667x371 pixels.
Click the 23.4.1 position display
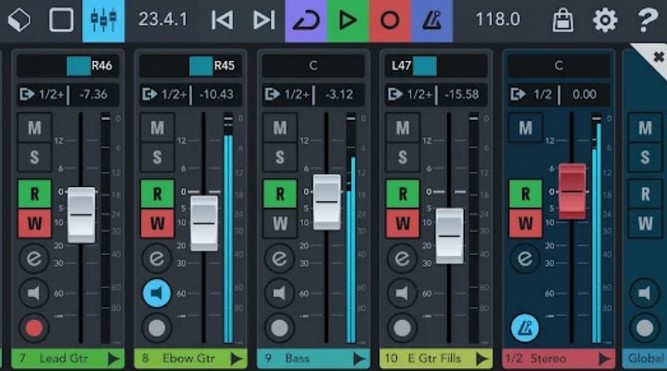coord(163,20)
